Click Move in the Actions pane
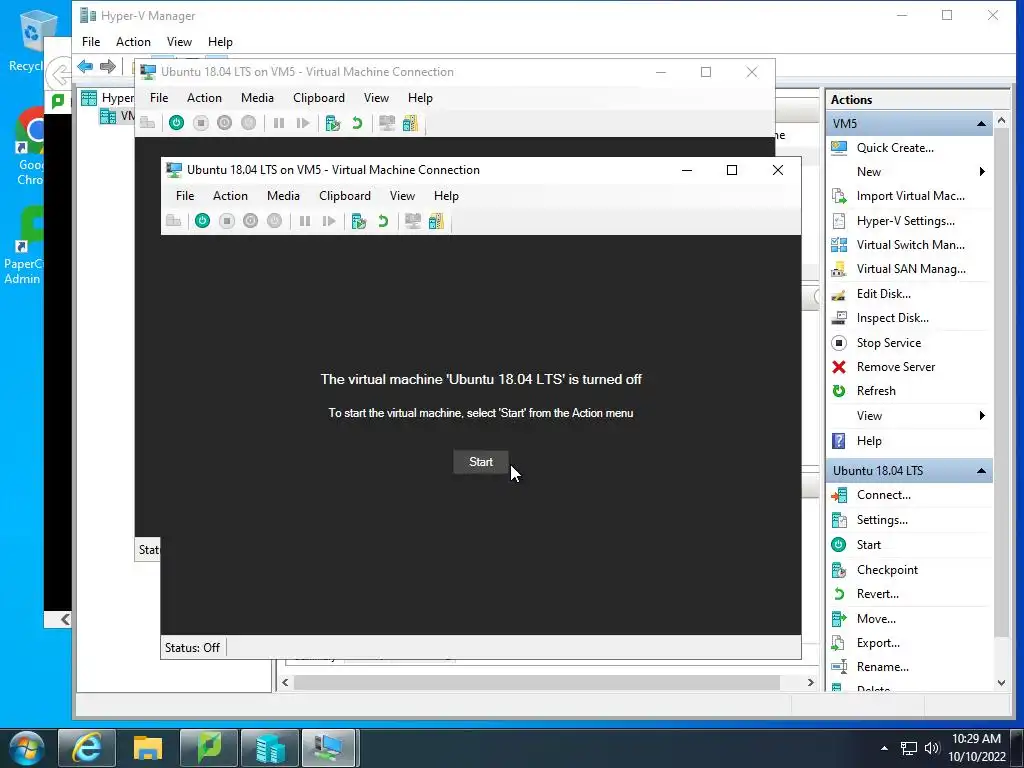 coord(876,618)
